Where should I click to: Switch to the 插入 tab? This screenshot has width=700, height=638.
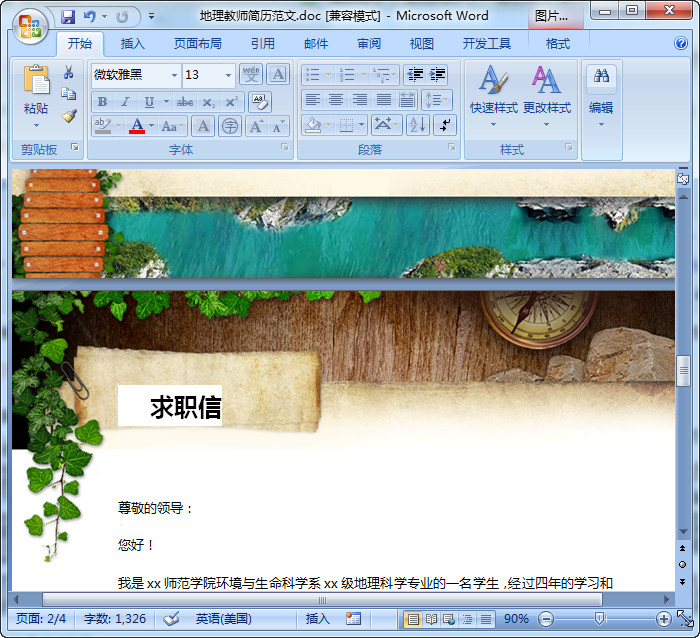click(x=133, y=44)
